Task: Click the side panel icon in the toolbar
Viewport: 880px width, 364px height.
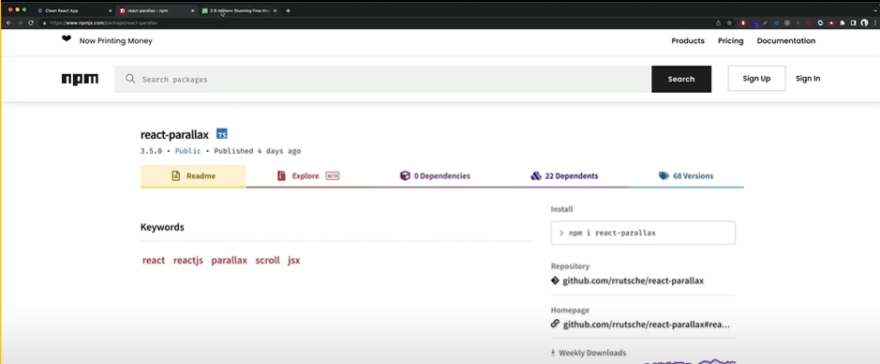Action: pyautogui.click(x=854, y=23)
